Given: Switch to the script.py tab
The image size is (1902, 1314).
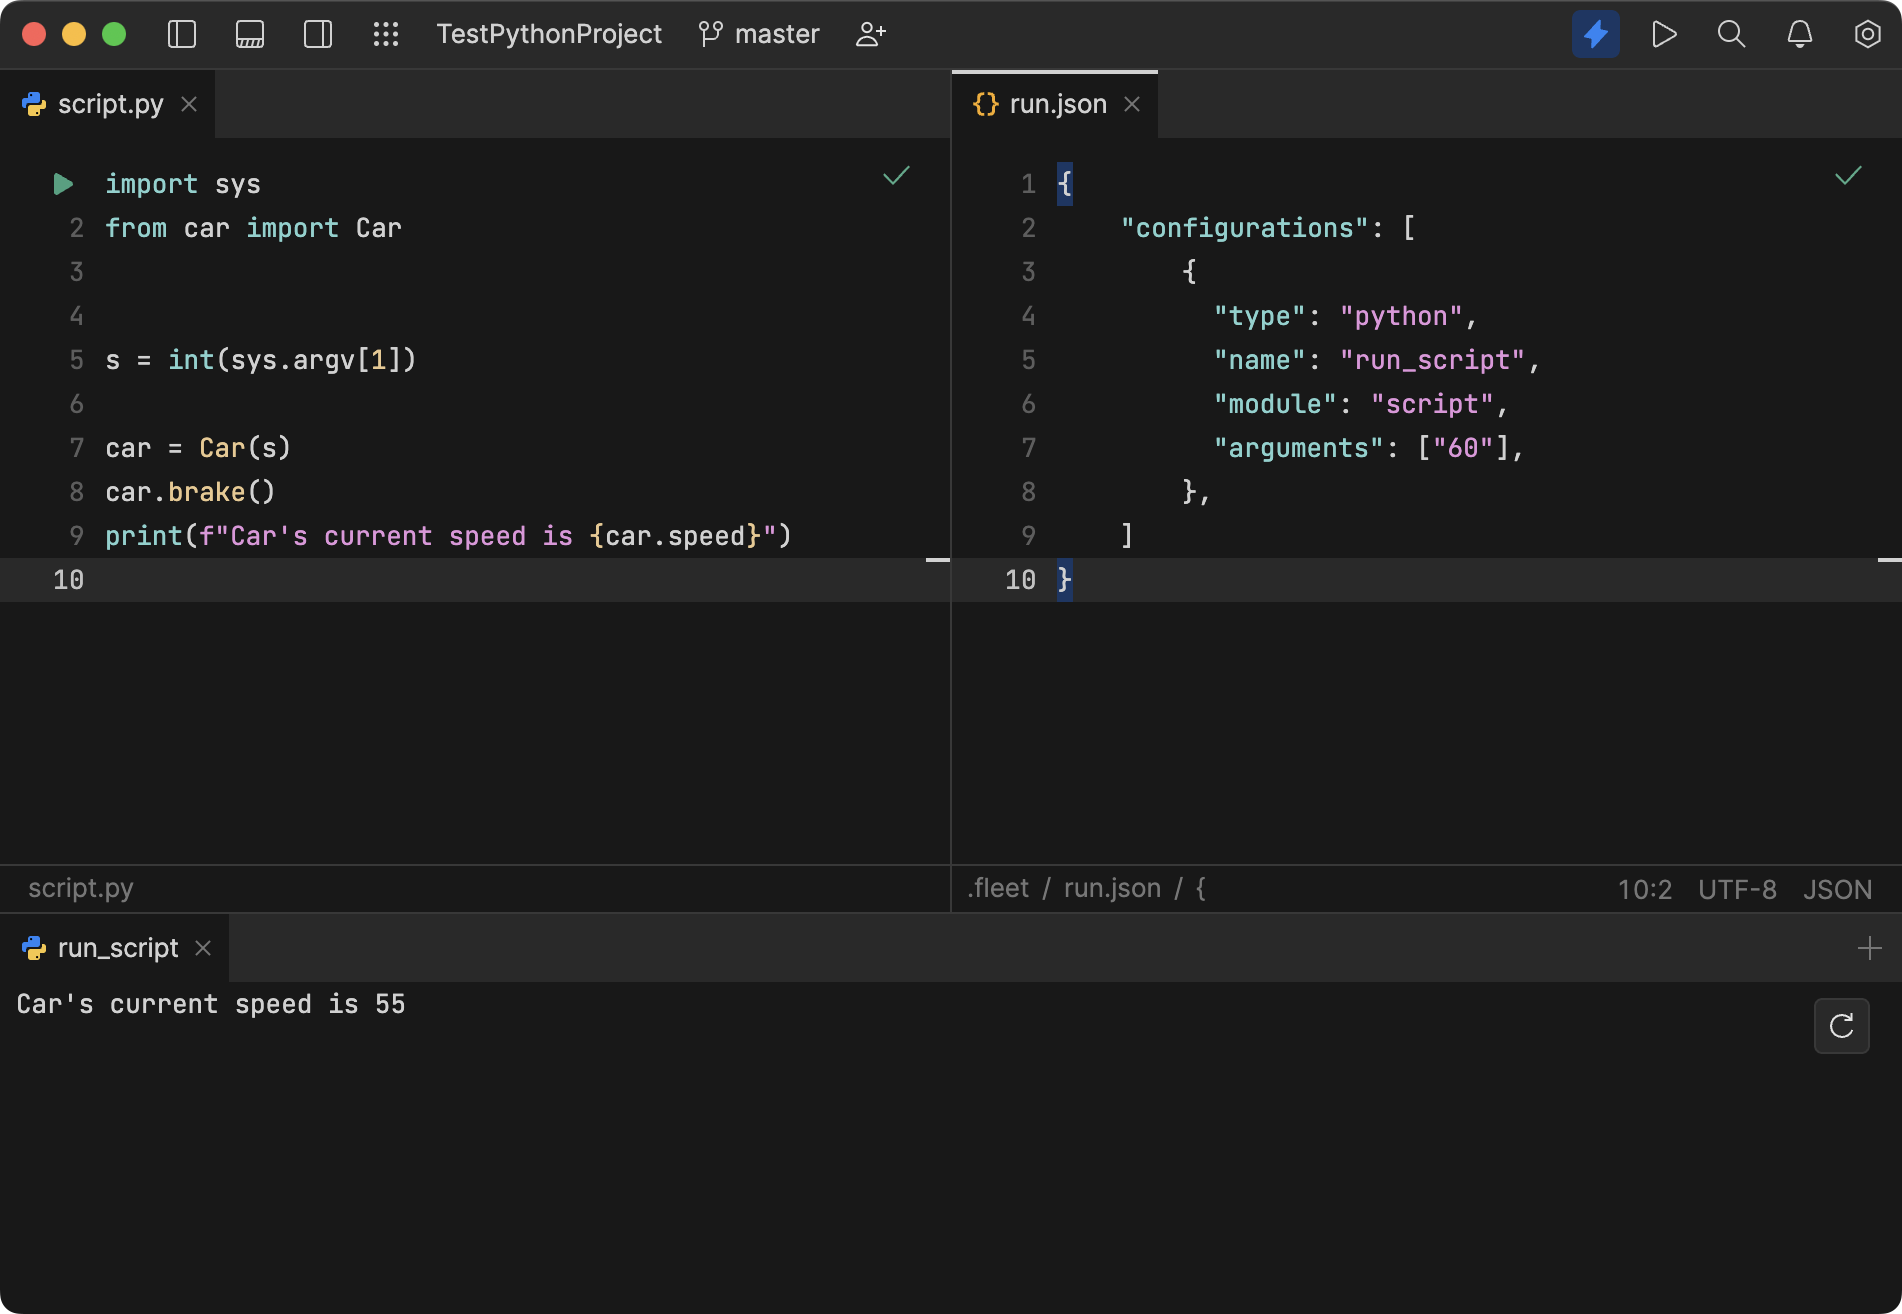Looking at the screenshot, I should click(x=110, y=103).
